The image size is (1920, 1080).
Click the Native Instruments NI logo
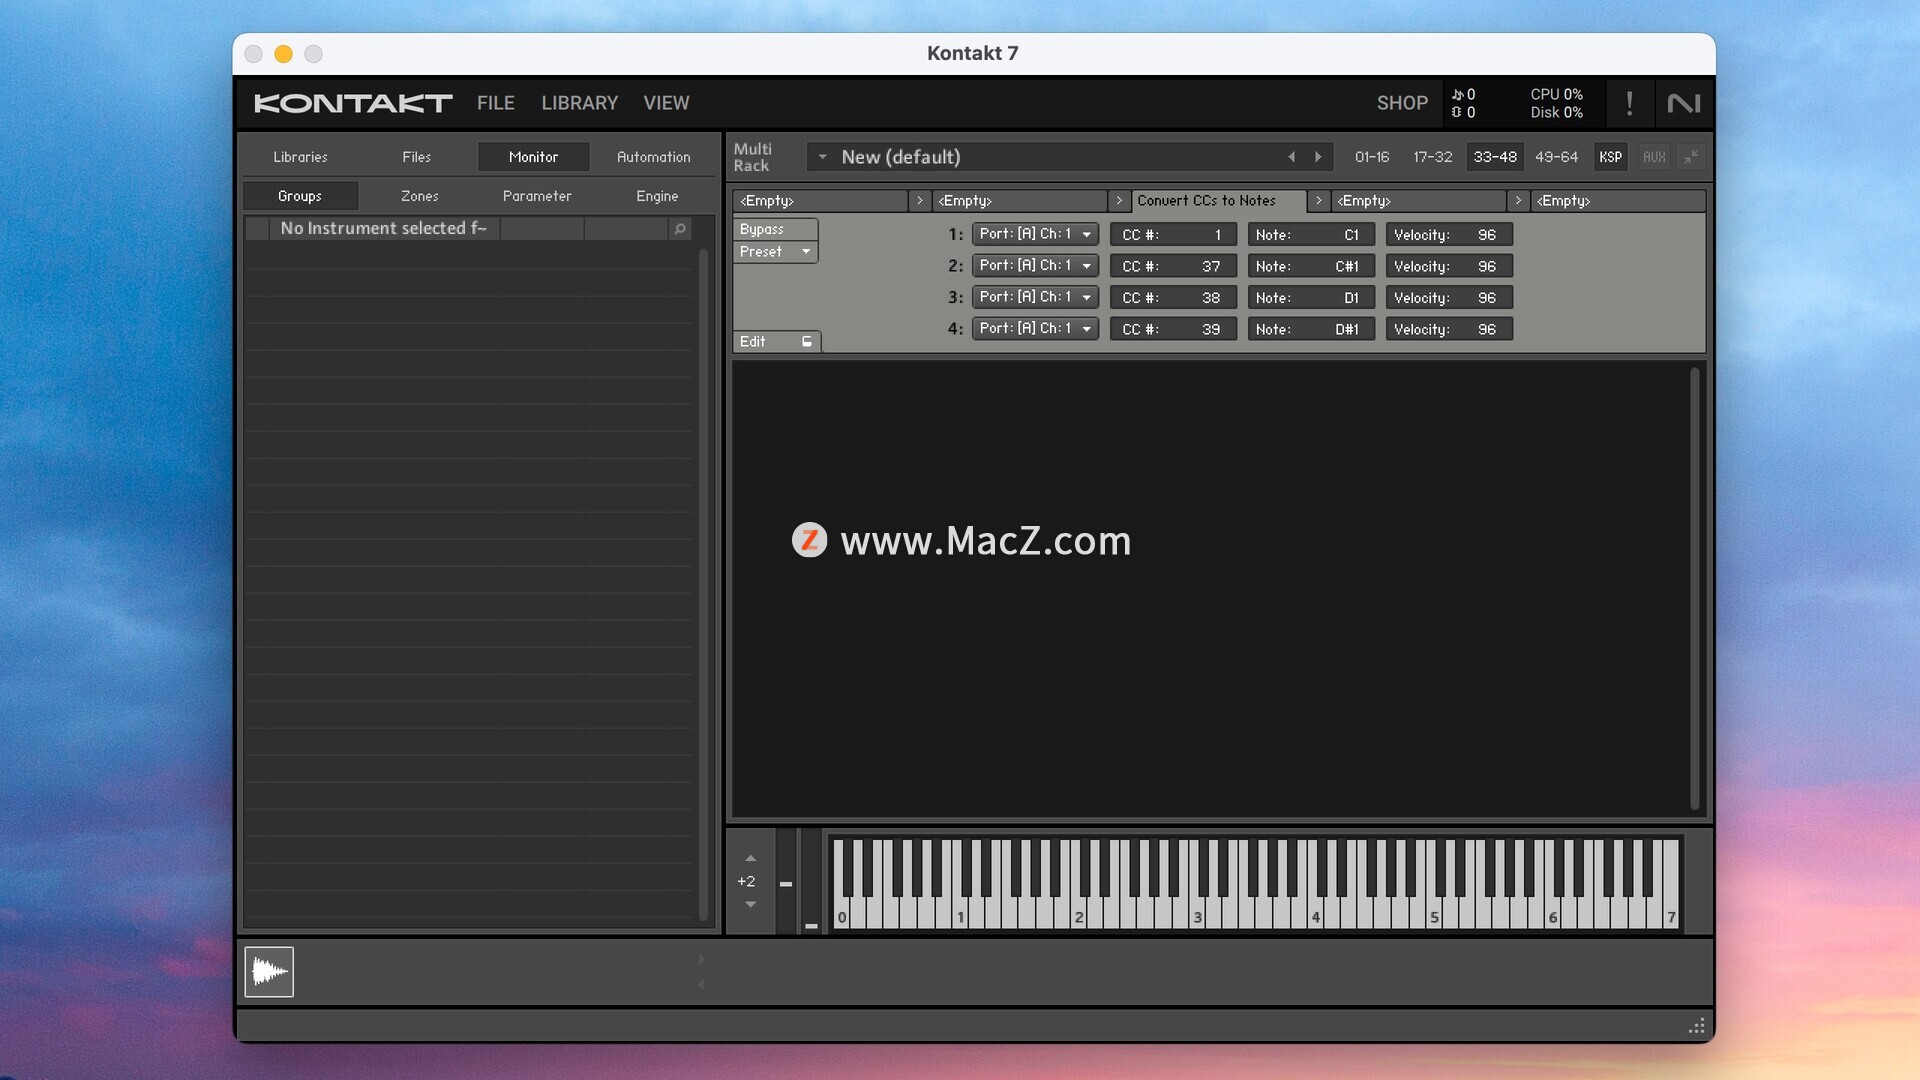(1684, 103)
